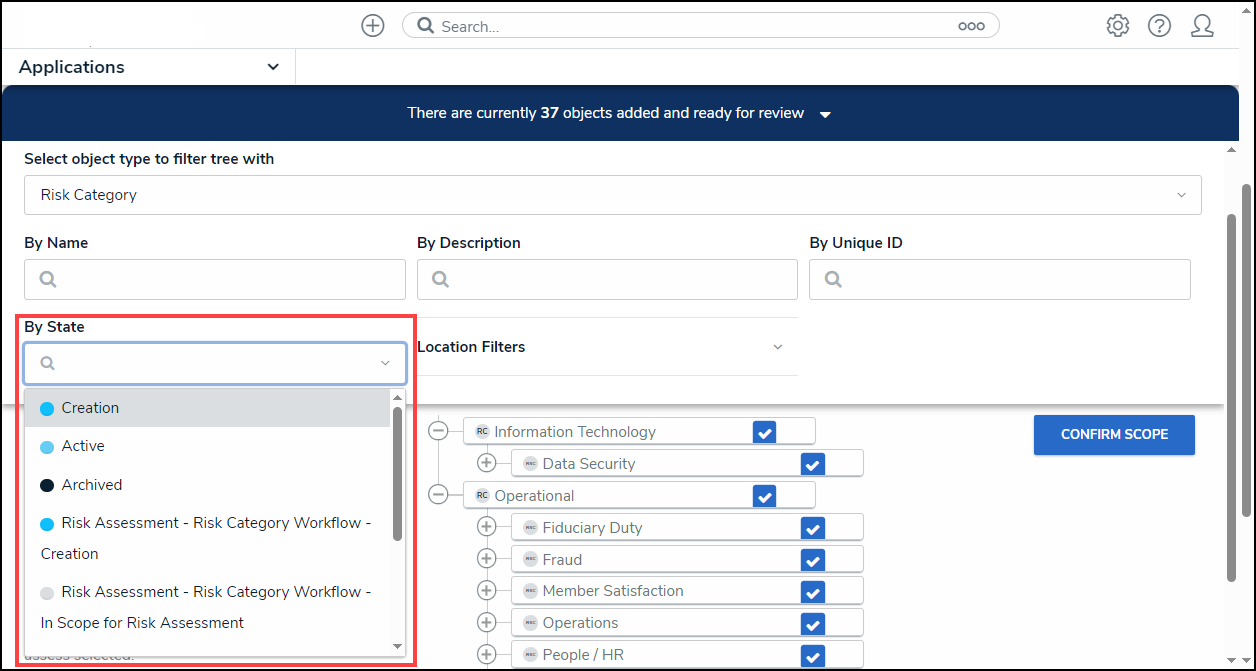
Task: Collapse the Information Technology tree node
Action: 438,431
